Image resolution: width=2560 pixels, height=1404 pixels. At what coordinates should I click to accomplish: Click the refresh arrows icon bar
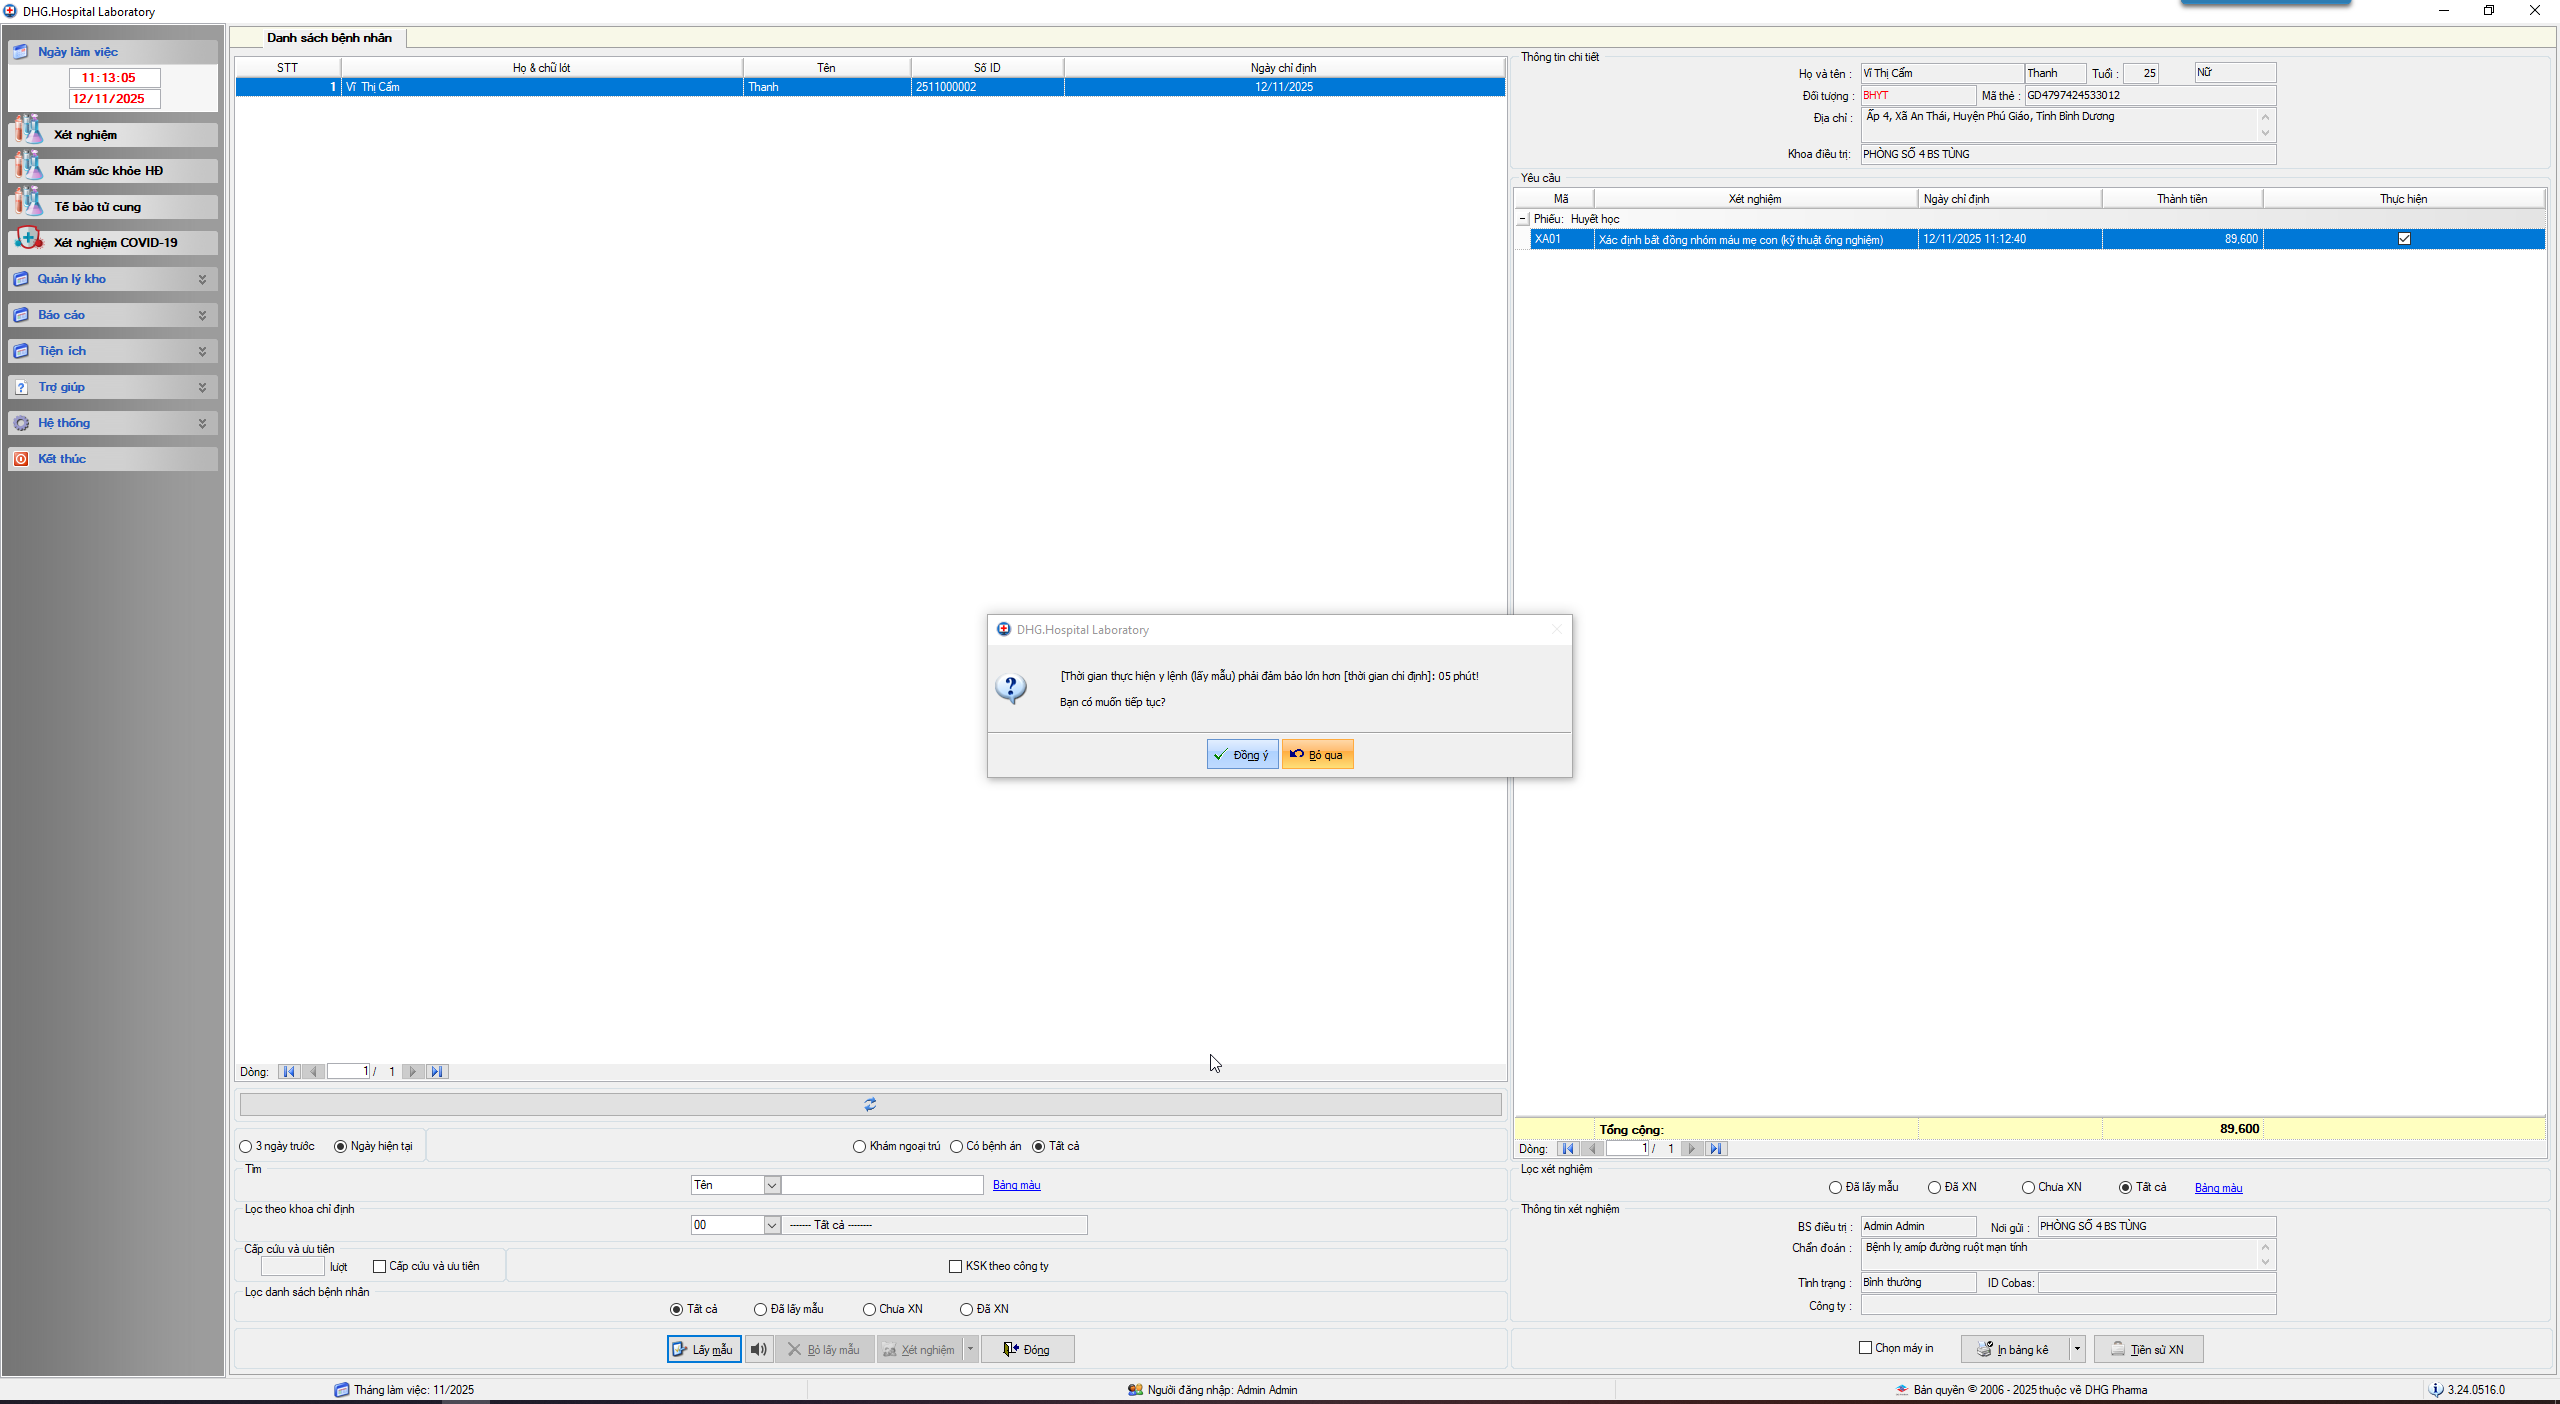(x=870, y=1104)
